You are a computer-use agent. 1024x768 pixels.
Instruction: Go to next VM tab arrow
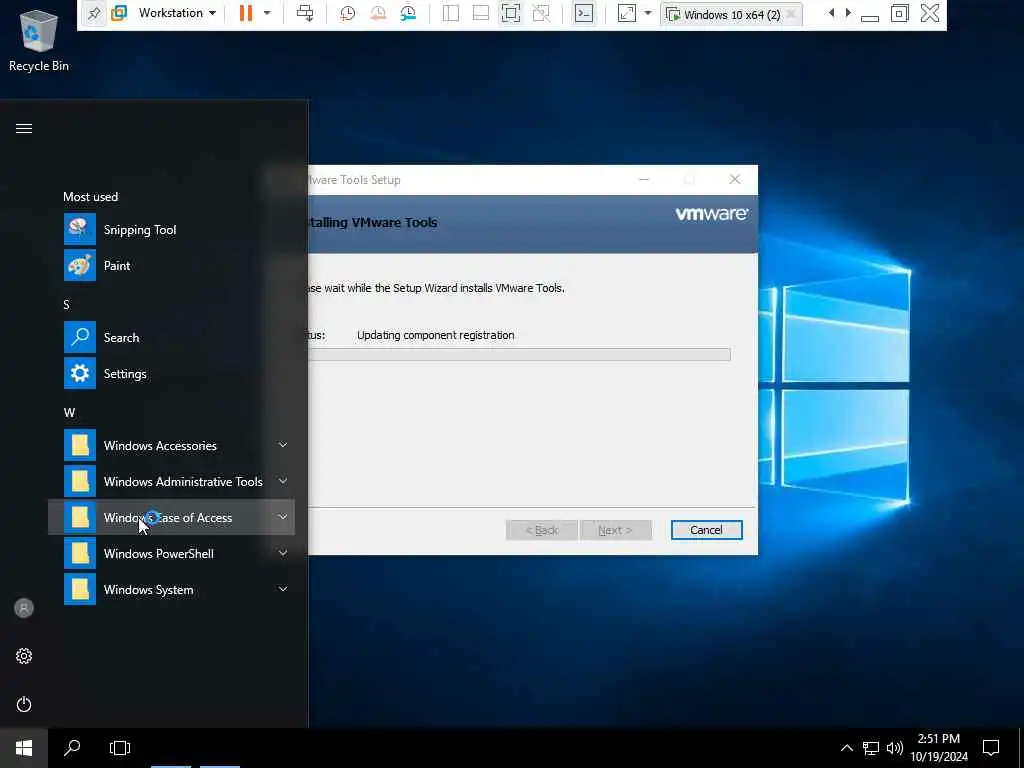pyautogui.click(x=848, y=13)
